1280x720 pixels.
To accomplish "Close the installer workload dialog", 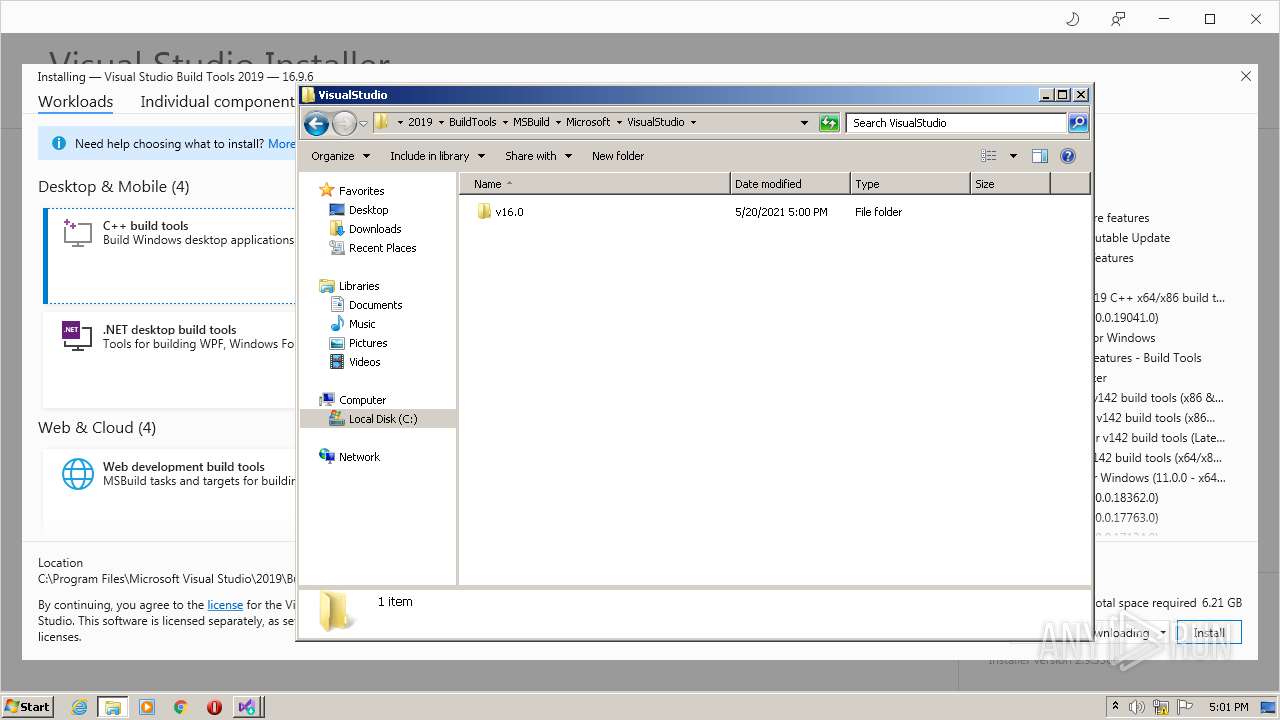I will click(x=1246, y=76).
